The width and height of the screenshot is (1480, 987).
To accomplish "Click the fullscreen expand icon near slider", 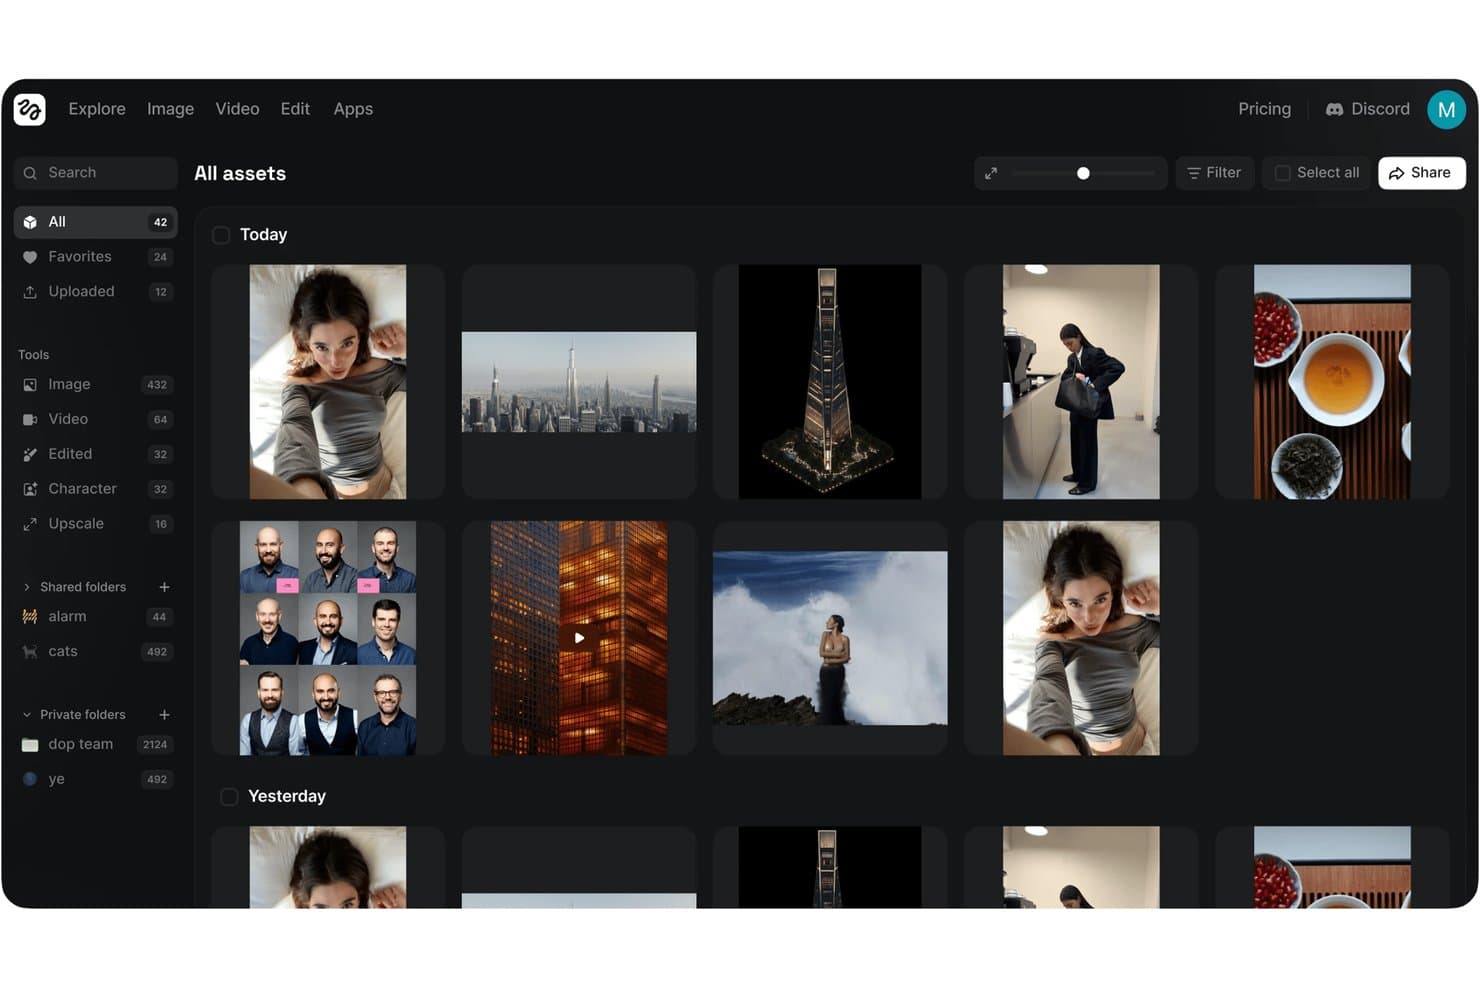I will [x=991, y=173].
